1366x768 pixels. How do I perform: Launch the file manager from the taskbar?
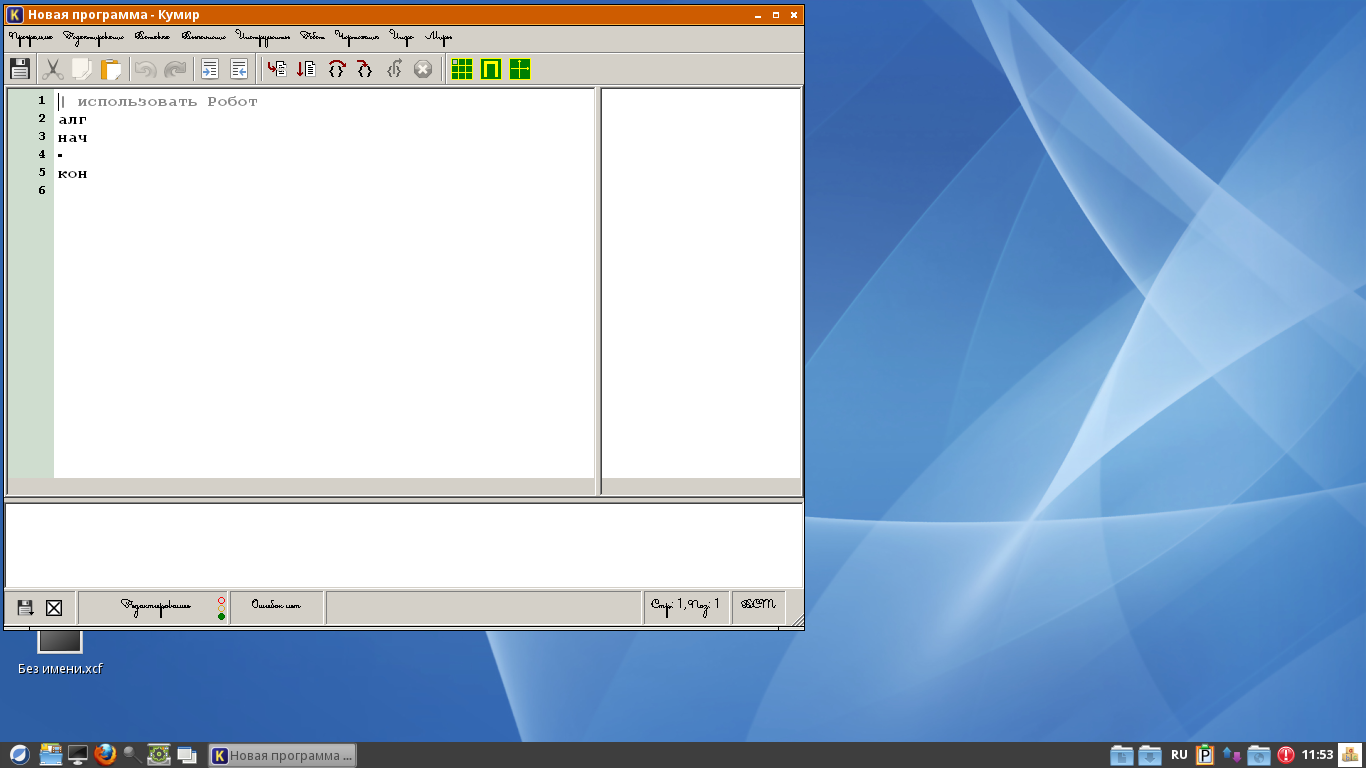[50, 755]
